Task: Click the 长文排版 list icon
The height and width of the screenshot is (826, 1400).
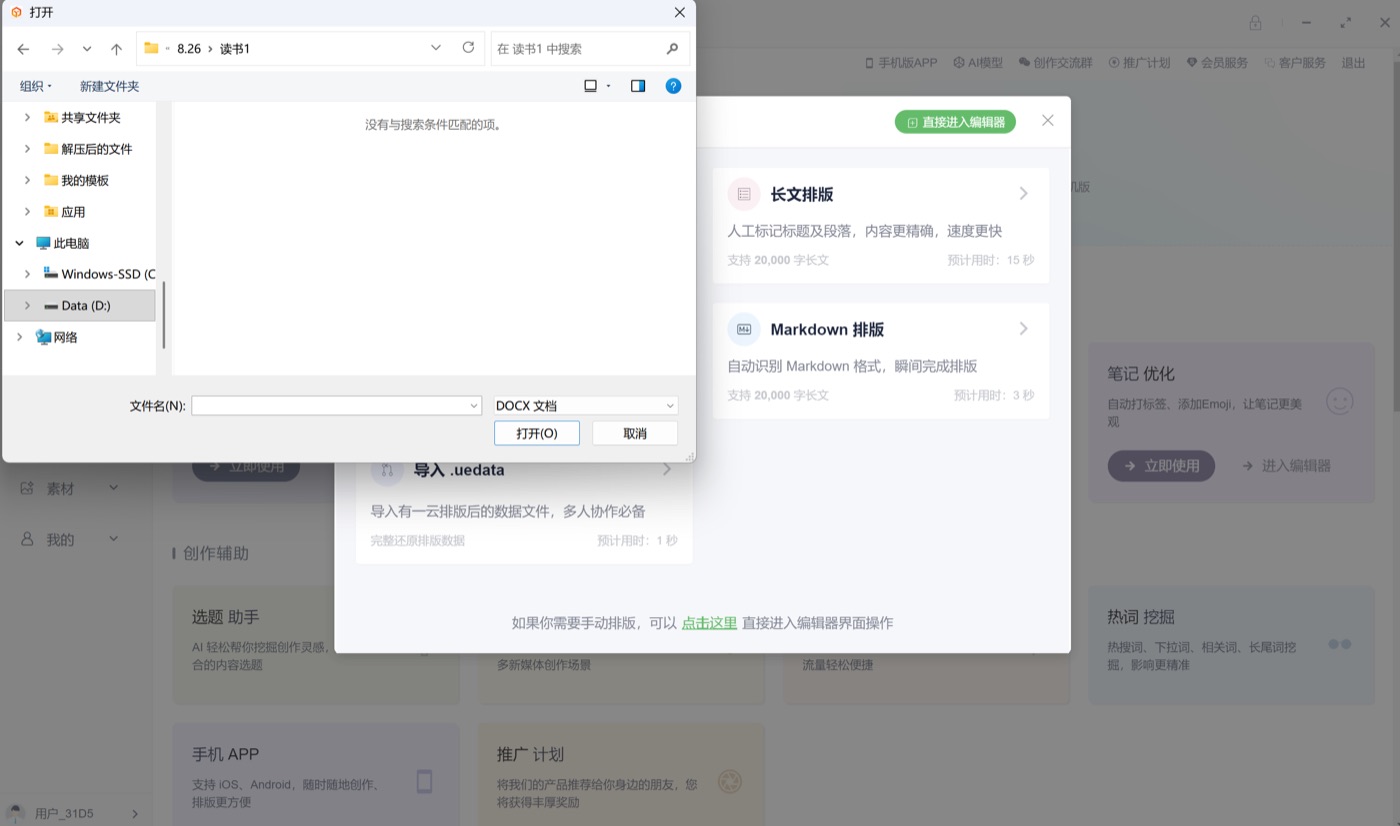Action: coord(743,194)
